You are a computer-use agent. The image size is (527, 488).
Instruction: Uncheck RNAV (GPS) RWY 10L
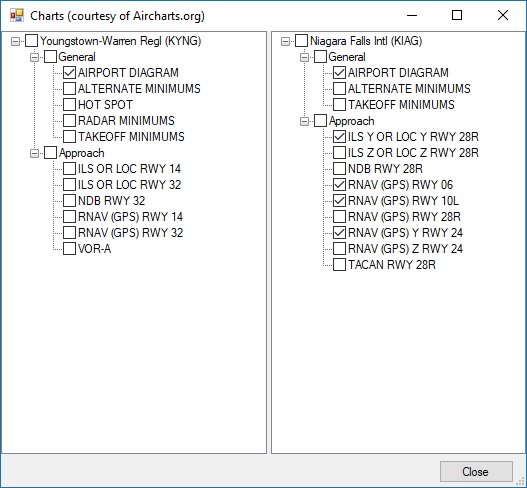click(339, 201)
